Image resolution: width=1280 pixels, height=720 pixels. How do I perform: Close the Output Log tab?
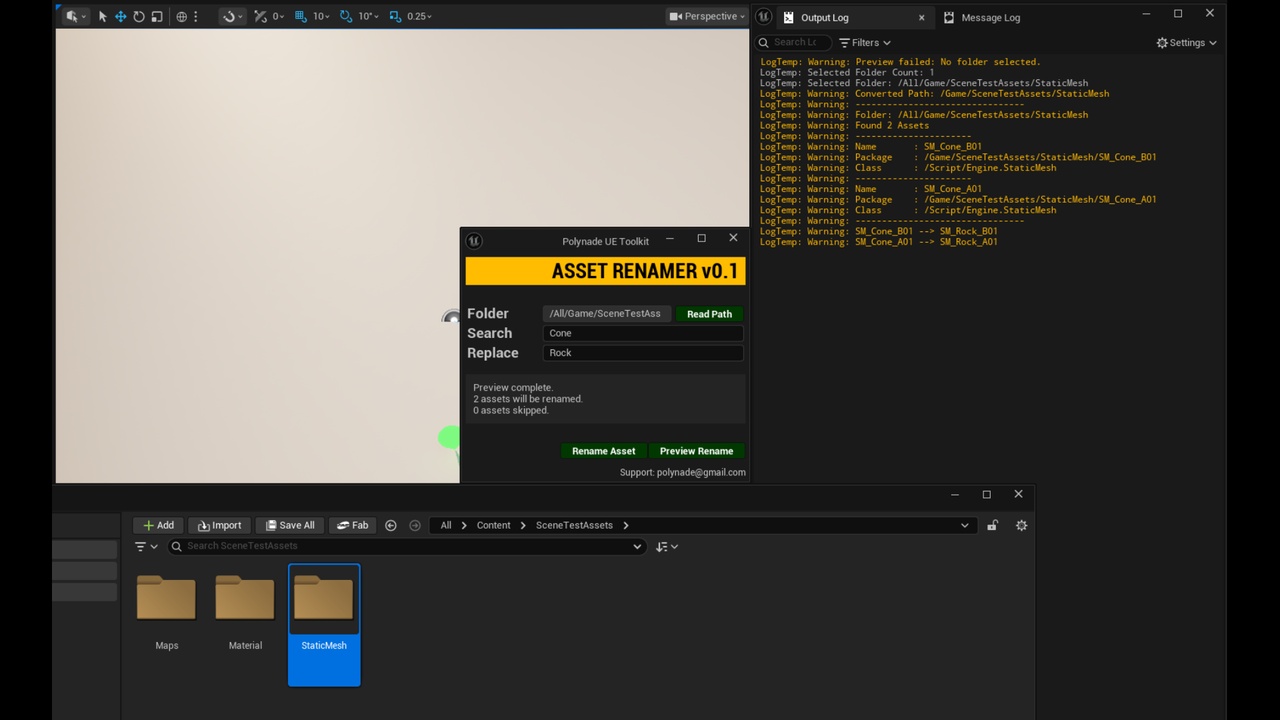point(921,17)
